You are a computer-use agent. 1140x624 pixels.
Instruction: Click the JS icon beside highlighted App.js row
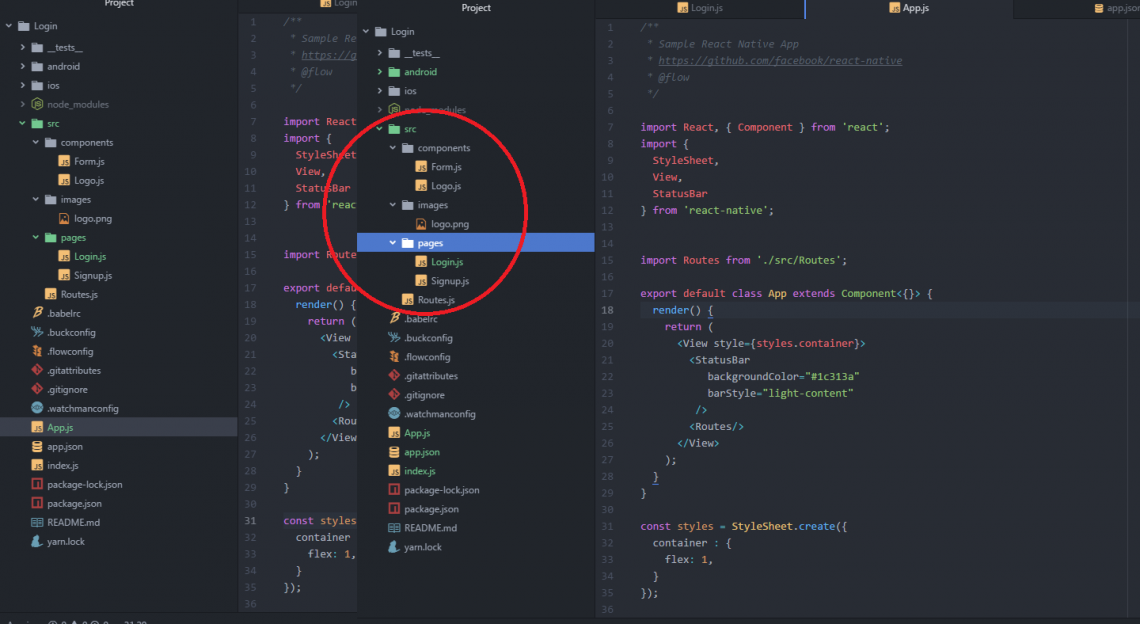pyautogui.click(x=37, y=428)
